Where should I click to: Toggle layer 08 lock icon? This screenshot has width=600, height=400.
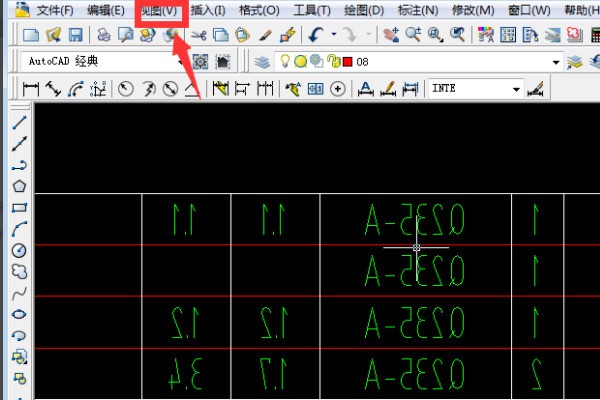[x=331, y=62]
